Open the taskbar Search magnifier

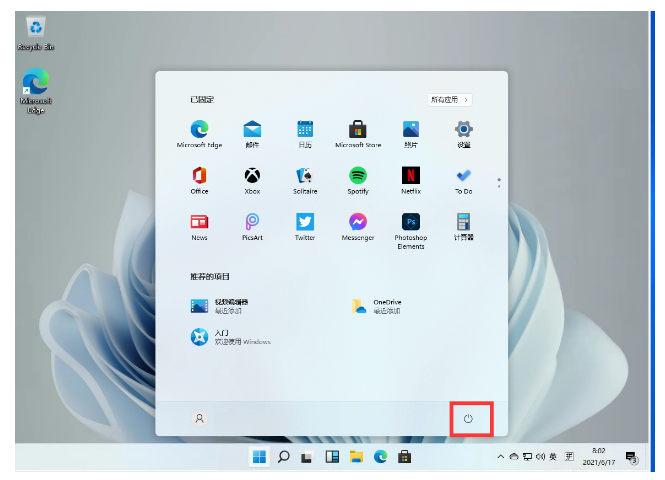point(284,457)
